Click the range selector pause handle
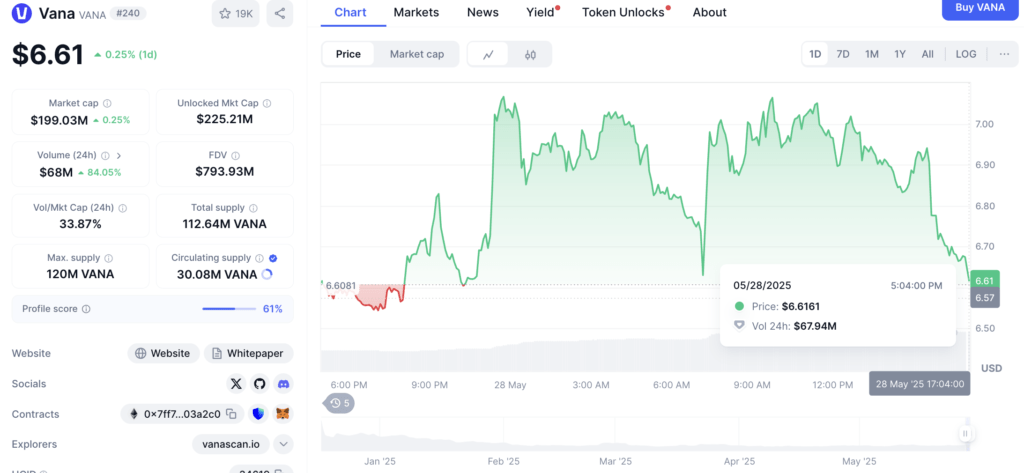Viewport: 1024px width, 473px height. [x=965, y=433]
